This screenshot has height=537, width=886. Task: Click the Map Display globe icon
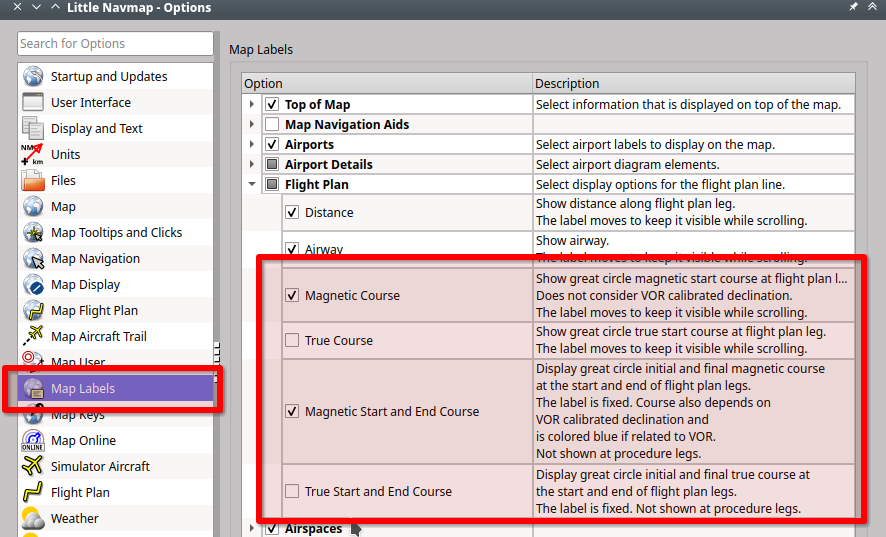point(33,284)
